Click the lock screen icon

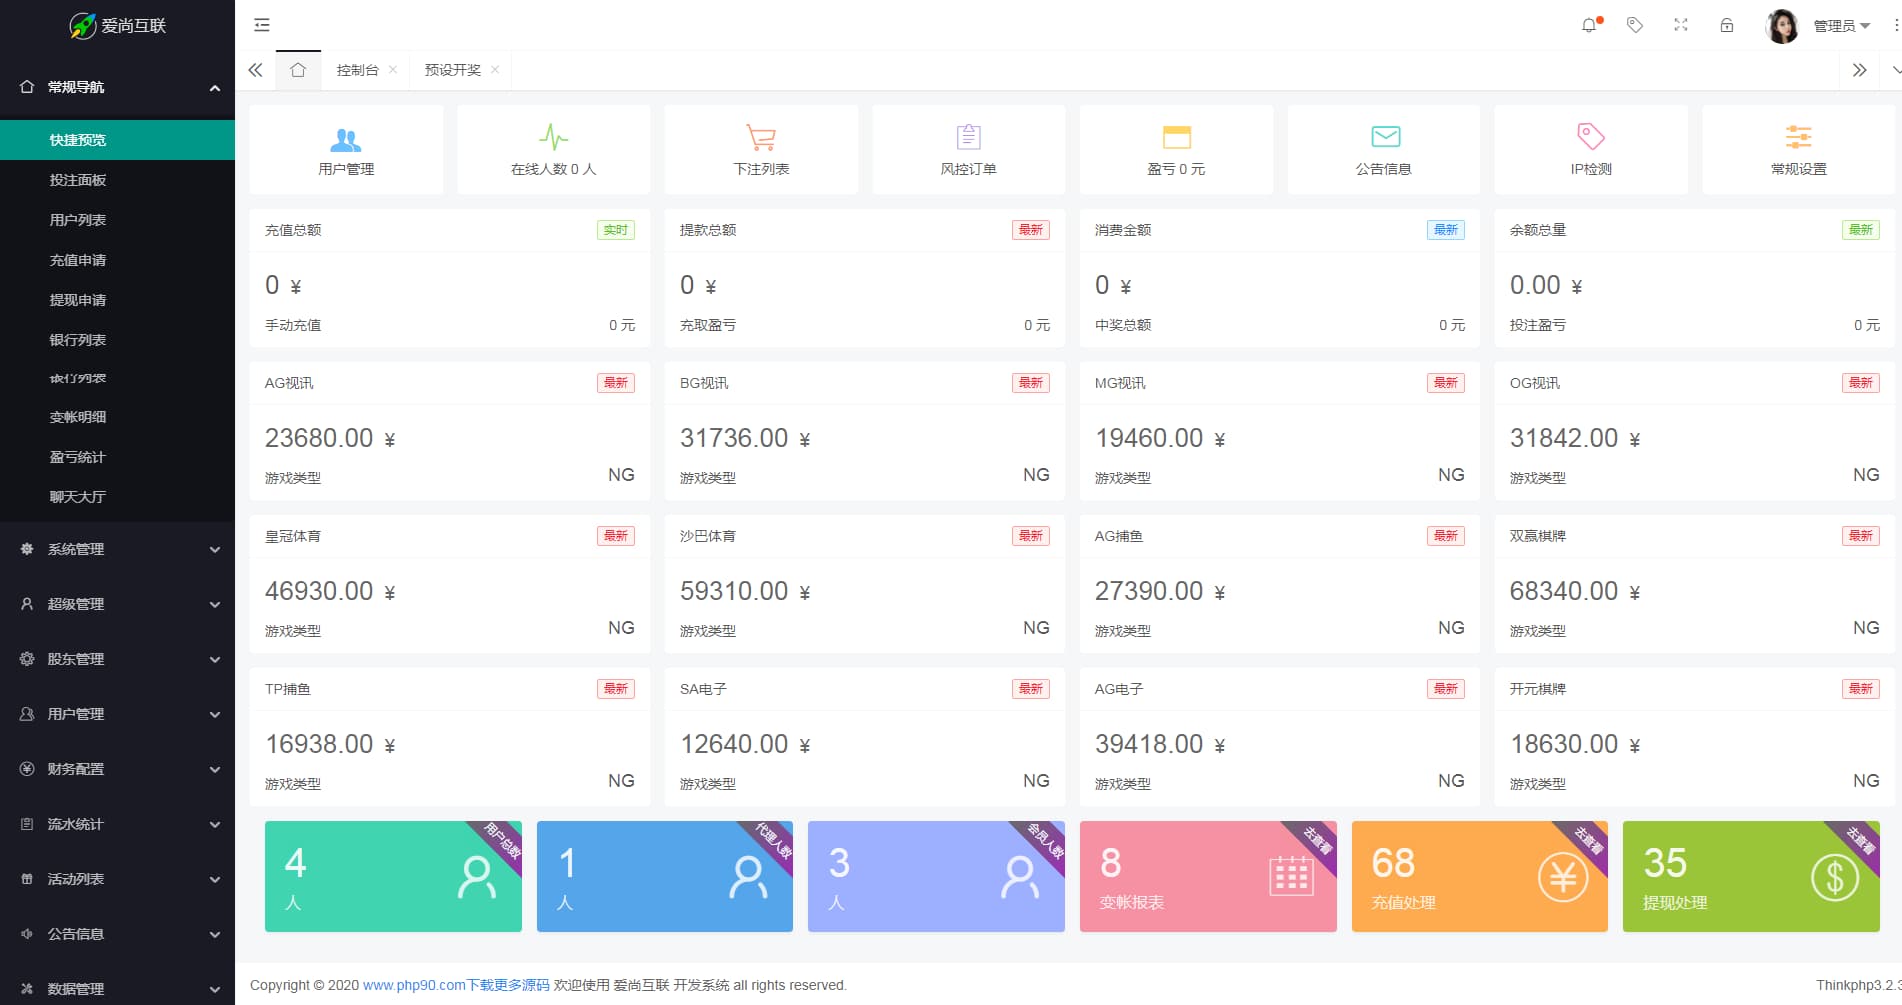1727,25
